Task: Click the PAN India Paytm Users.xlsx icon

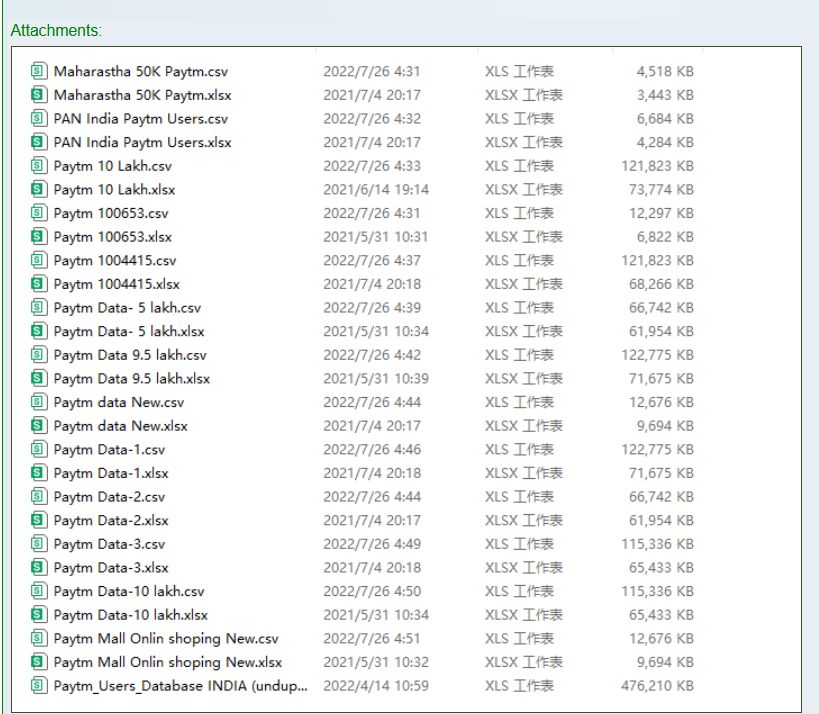Action: (x=39, y=142)
